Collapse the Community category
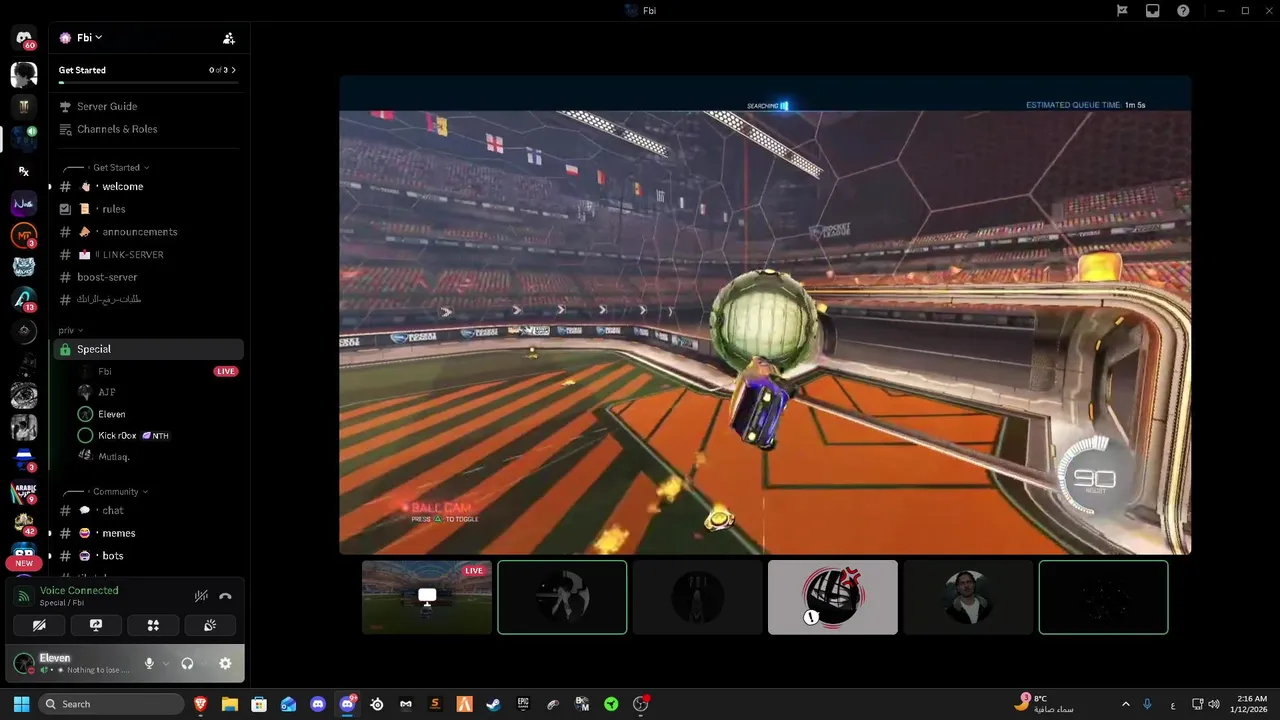The image size is (1280, 720). pyautogui.click(x=119, y=491)
